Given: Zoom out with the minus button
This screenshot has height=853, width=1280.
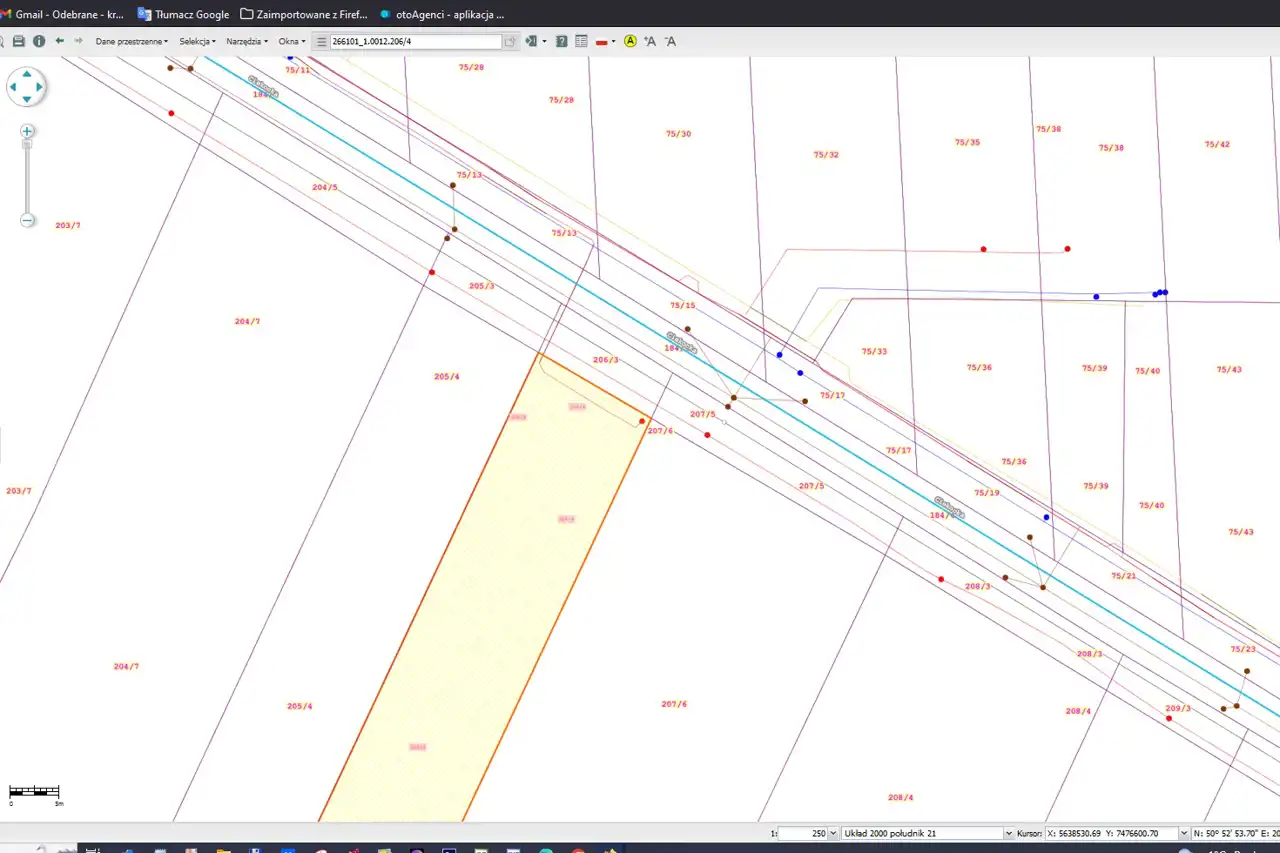Looking at the screenshot, I should click(28, 220).
